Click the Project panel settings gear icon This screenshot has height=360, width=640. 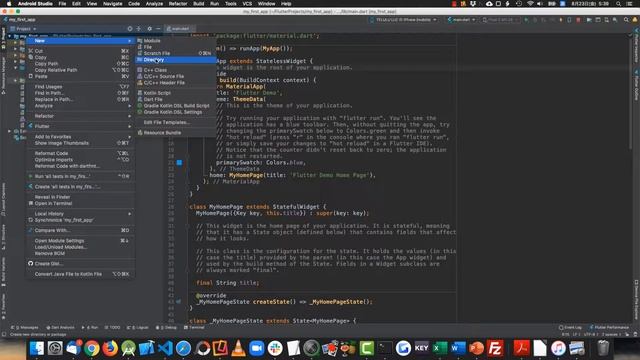(149, 29)
